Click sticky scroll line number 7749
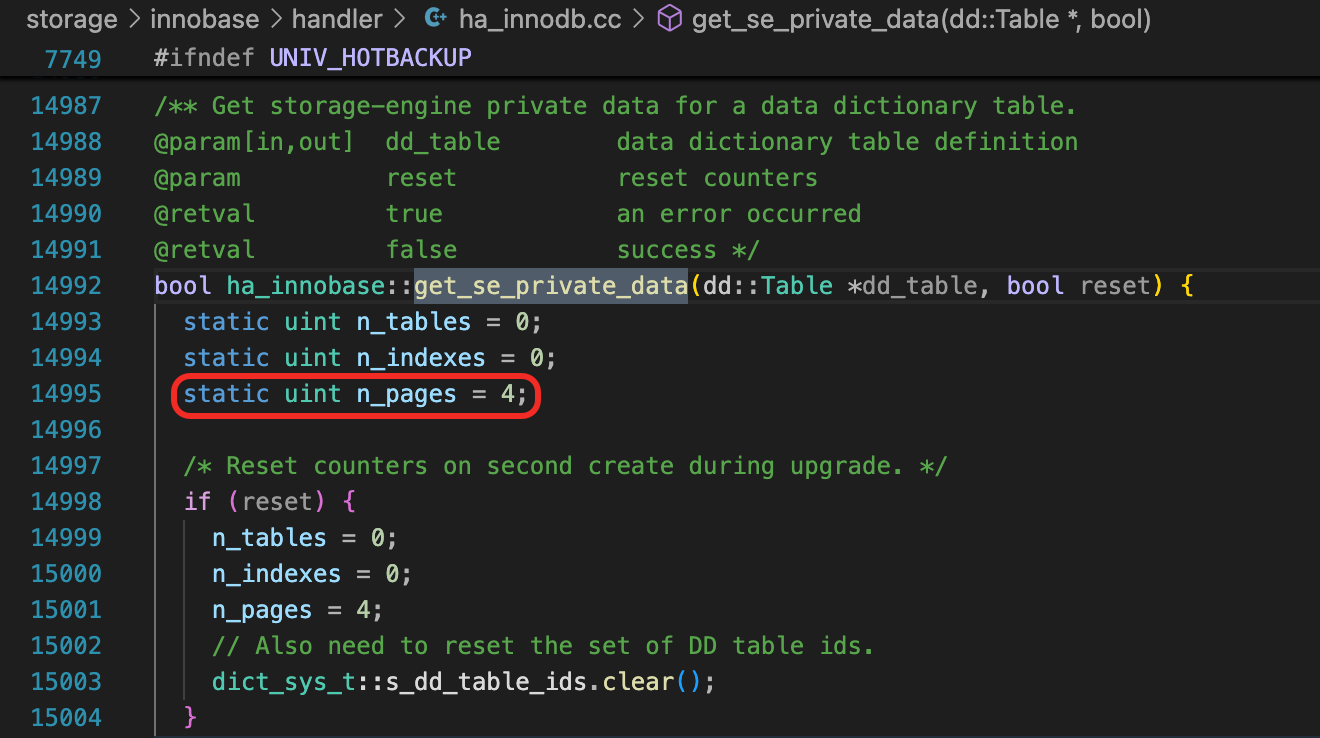The width and height of the screenshot is (1320, 738). coord(73,58)
